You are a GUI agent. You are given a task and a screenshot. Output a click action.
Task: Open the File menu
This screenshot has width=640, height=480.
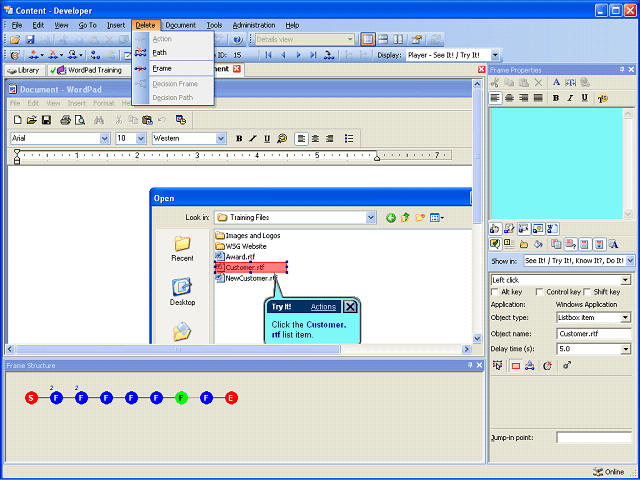17,25
